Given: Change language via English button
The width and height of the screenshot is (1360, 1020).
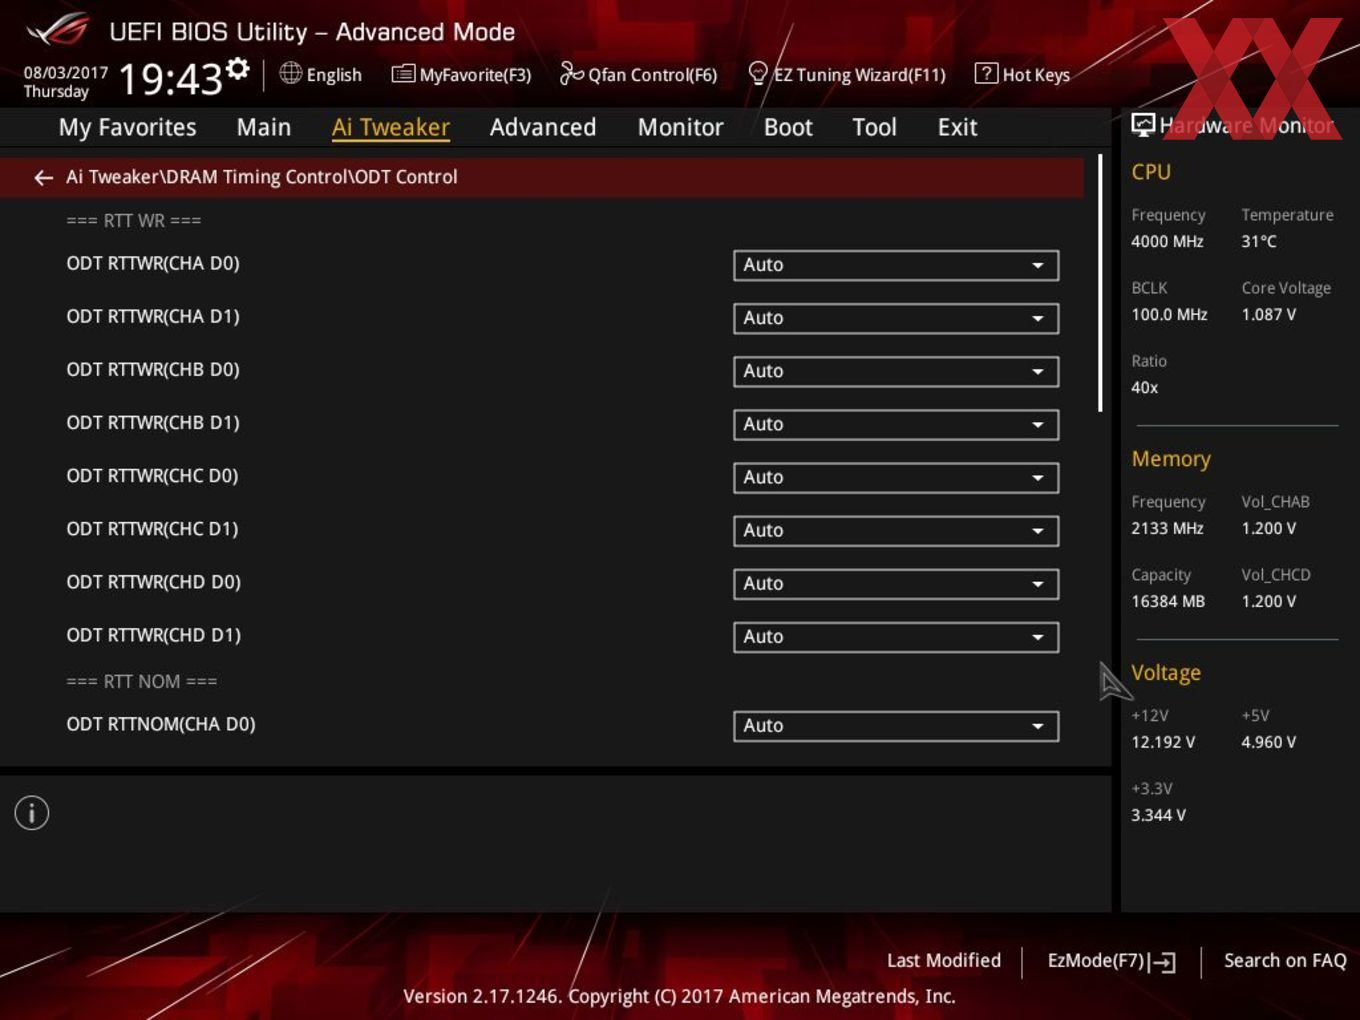Looking at the screenshot, I should point(321,74).
